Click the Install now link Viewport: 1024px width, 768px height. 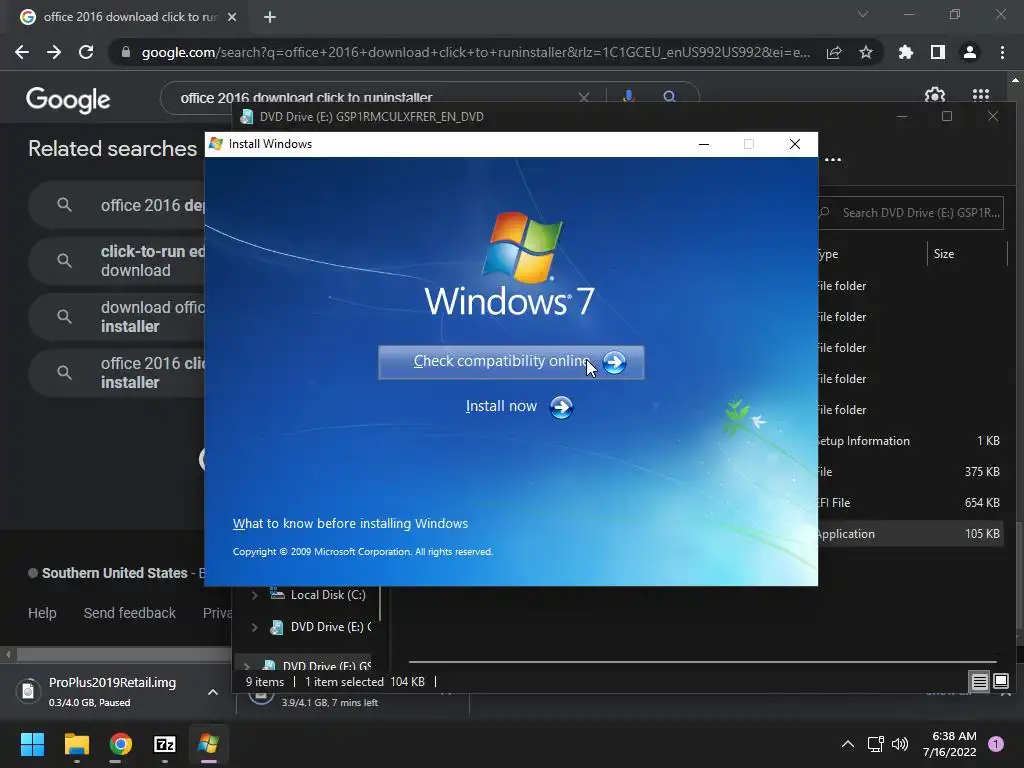tap(501, 406)
